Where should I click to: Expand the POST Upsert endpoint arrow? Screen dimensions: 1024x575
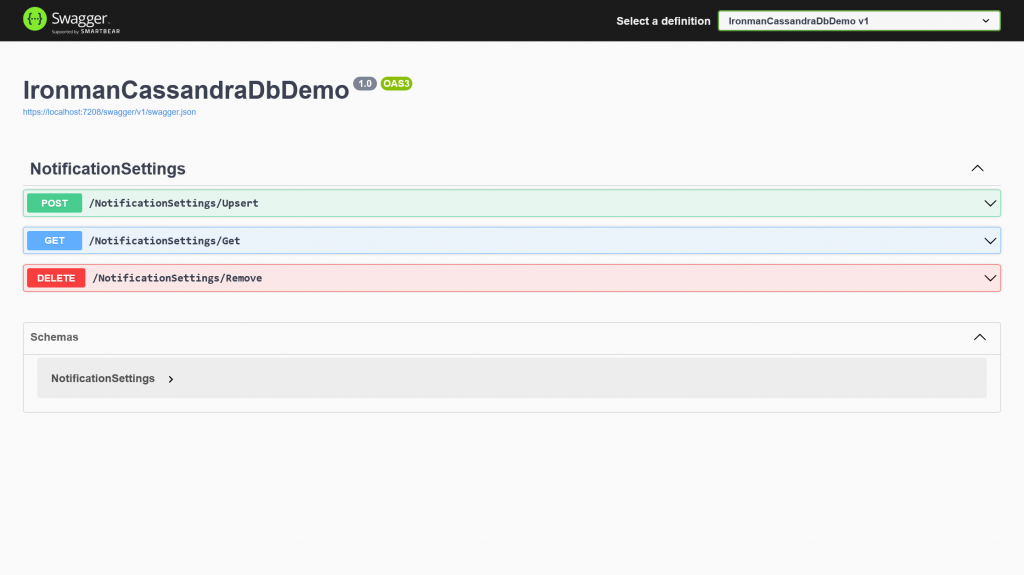990,203
